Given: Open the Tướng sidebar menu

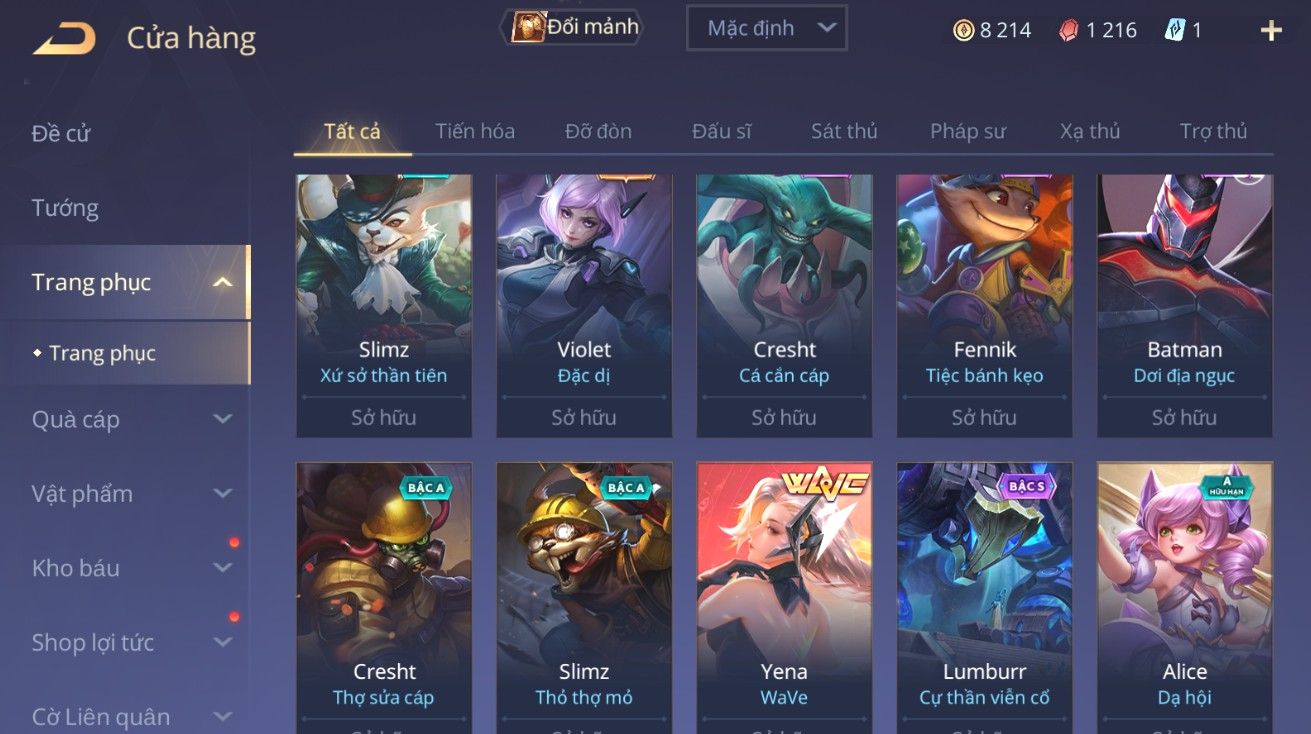Looking at the screenshot, I should click(65, 208).
